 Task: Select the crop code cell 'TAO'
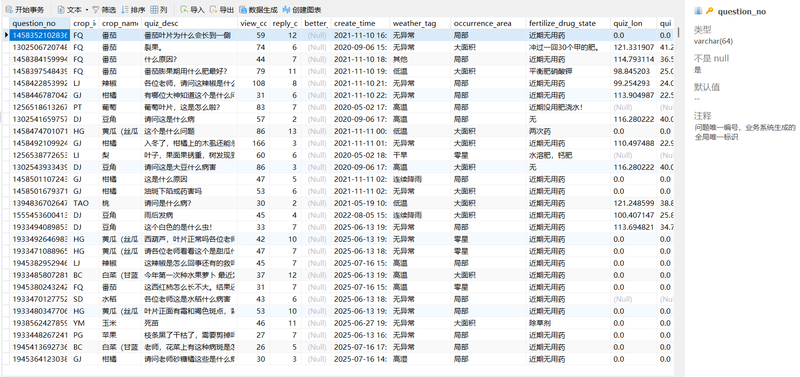pyautogui.click(x=85, y=203)
